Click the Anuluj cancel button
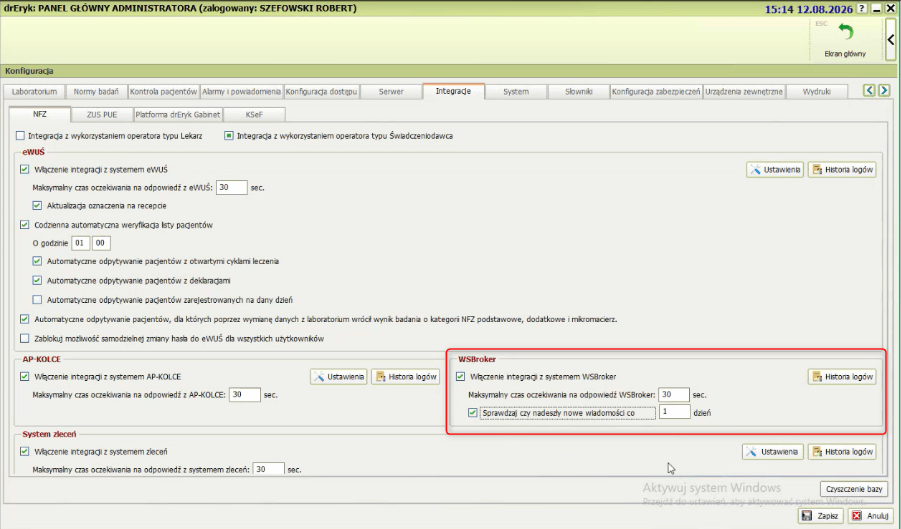This screenshot has width=901, height=529. 871,516
